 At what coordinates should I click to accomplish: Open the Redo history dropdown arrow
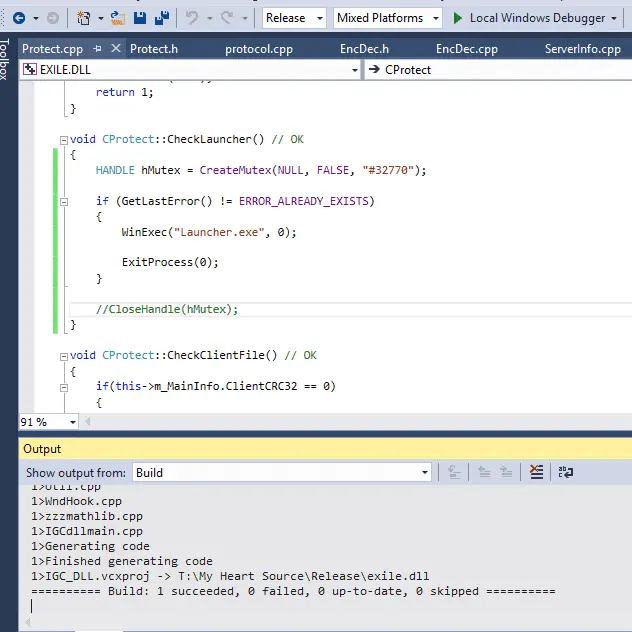click(x=245, y=18)
